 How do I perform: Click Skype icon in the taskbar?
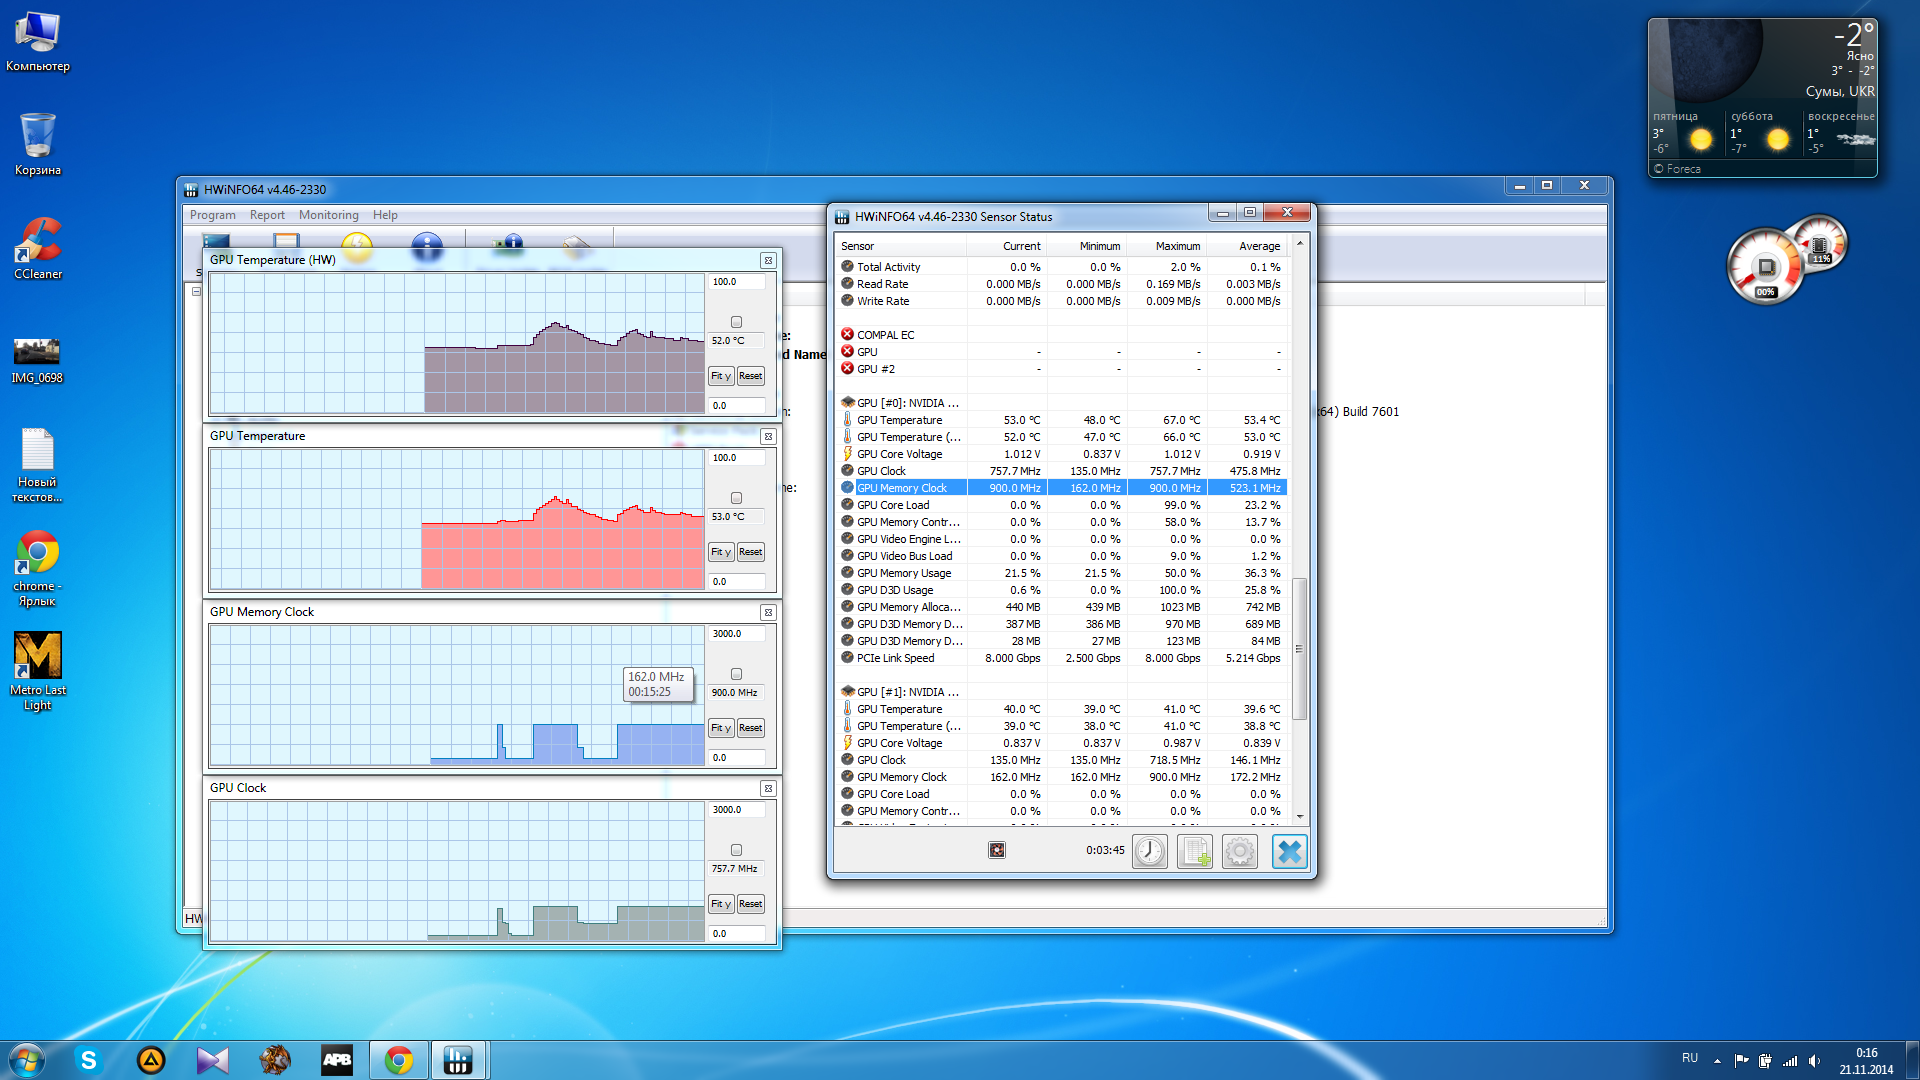[x=89, y=1060]
